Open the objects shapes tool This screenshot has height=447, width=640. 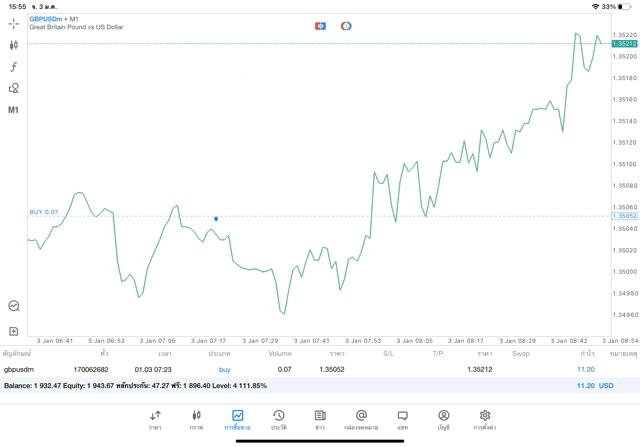point(14,88)
